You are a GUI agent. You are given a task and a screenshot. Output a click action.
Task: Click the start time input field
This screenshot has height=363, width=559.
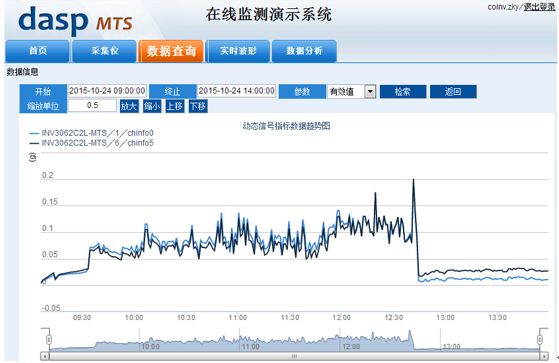(107, 91)
